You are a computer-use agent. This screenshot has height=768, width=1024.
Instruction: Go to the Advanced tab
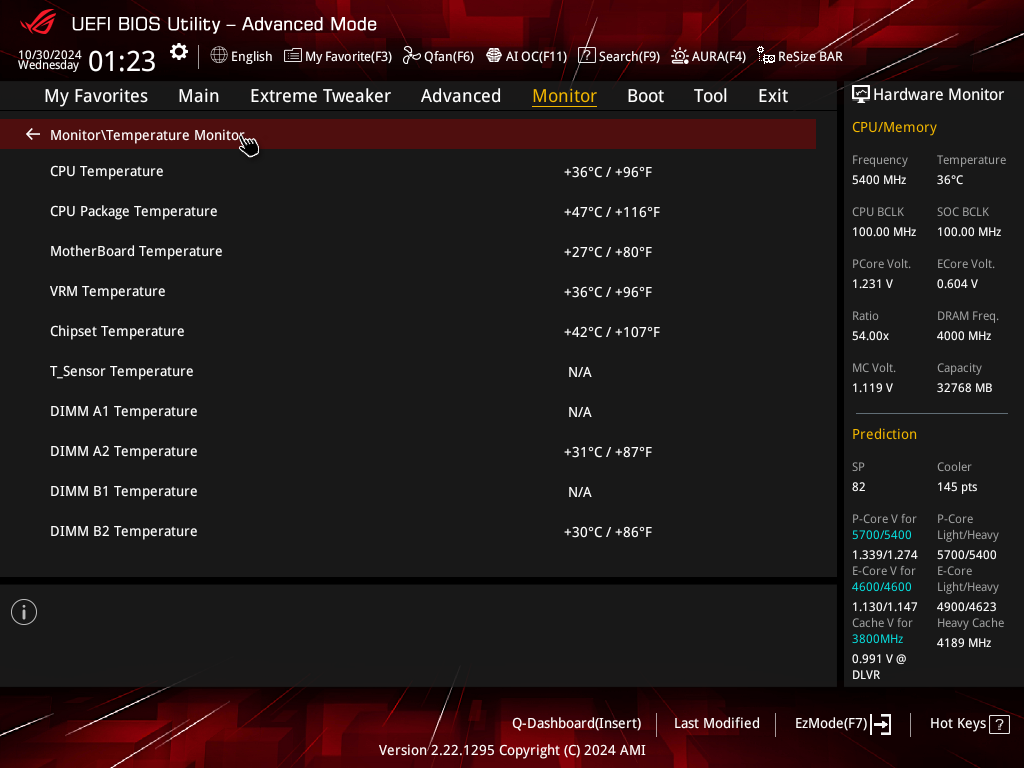[460, 96]
